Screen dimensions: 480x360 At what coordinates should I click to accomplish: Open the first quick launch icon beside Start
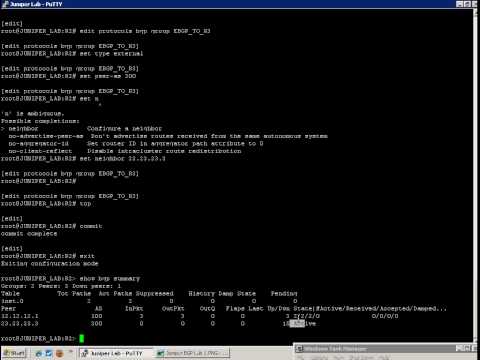[x=39, y=353]
